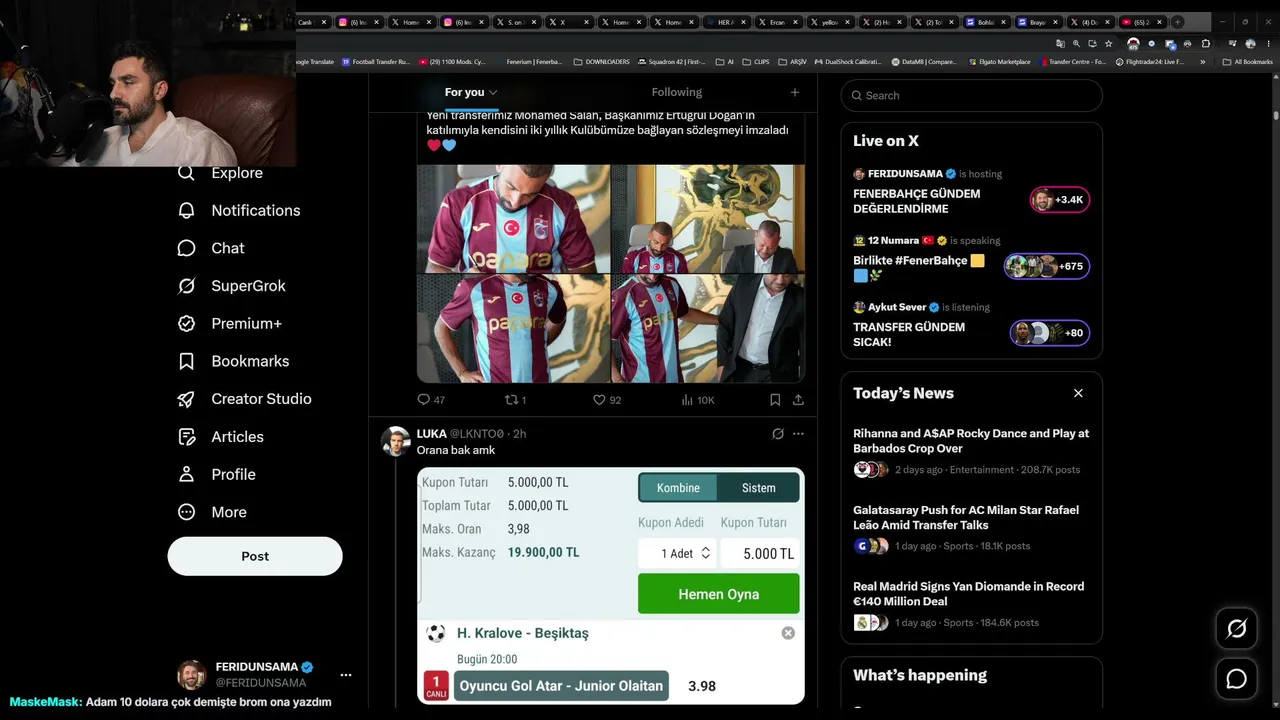Open Explore from the X sidebar

click(220, 173)
